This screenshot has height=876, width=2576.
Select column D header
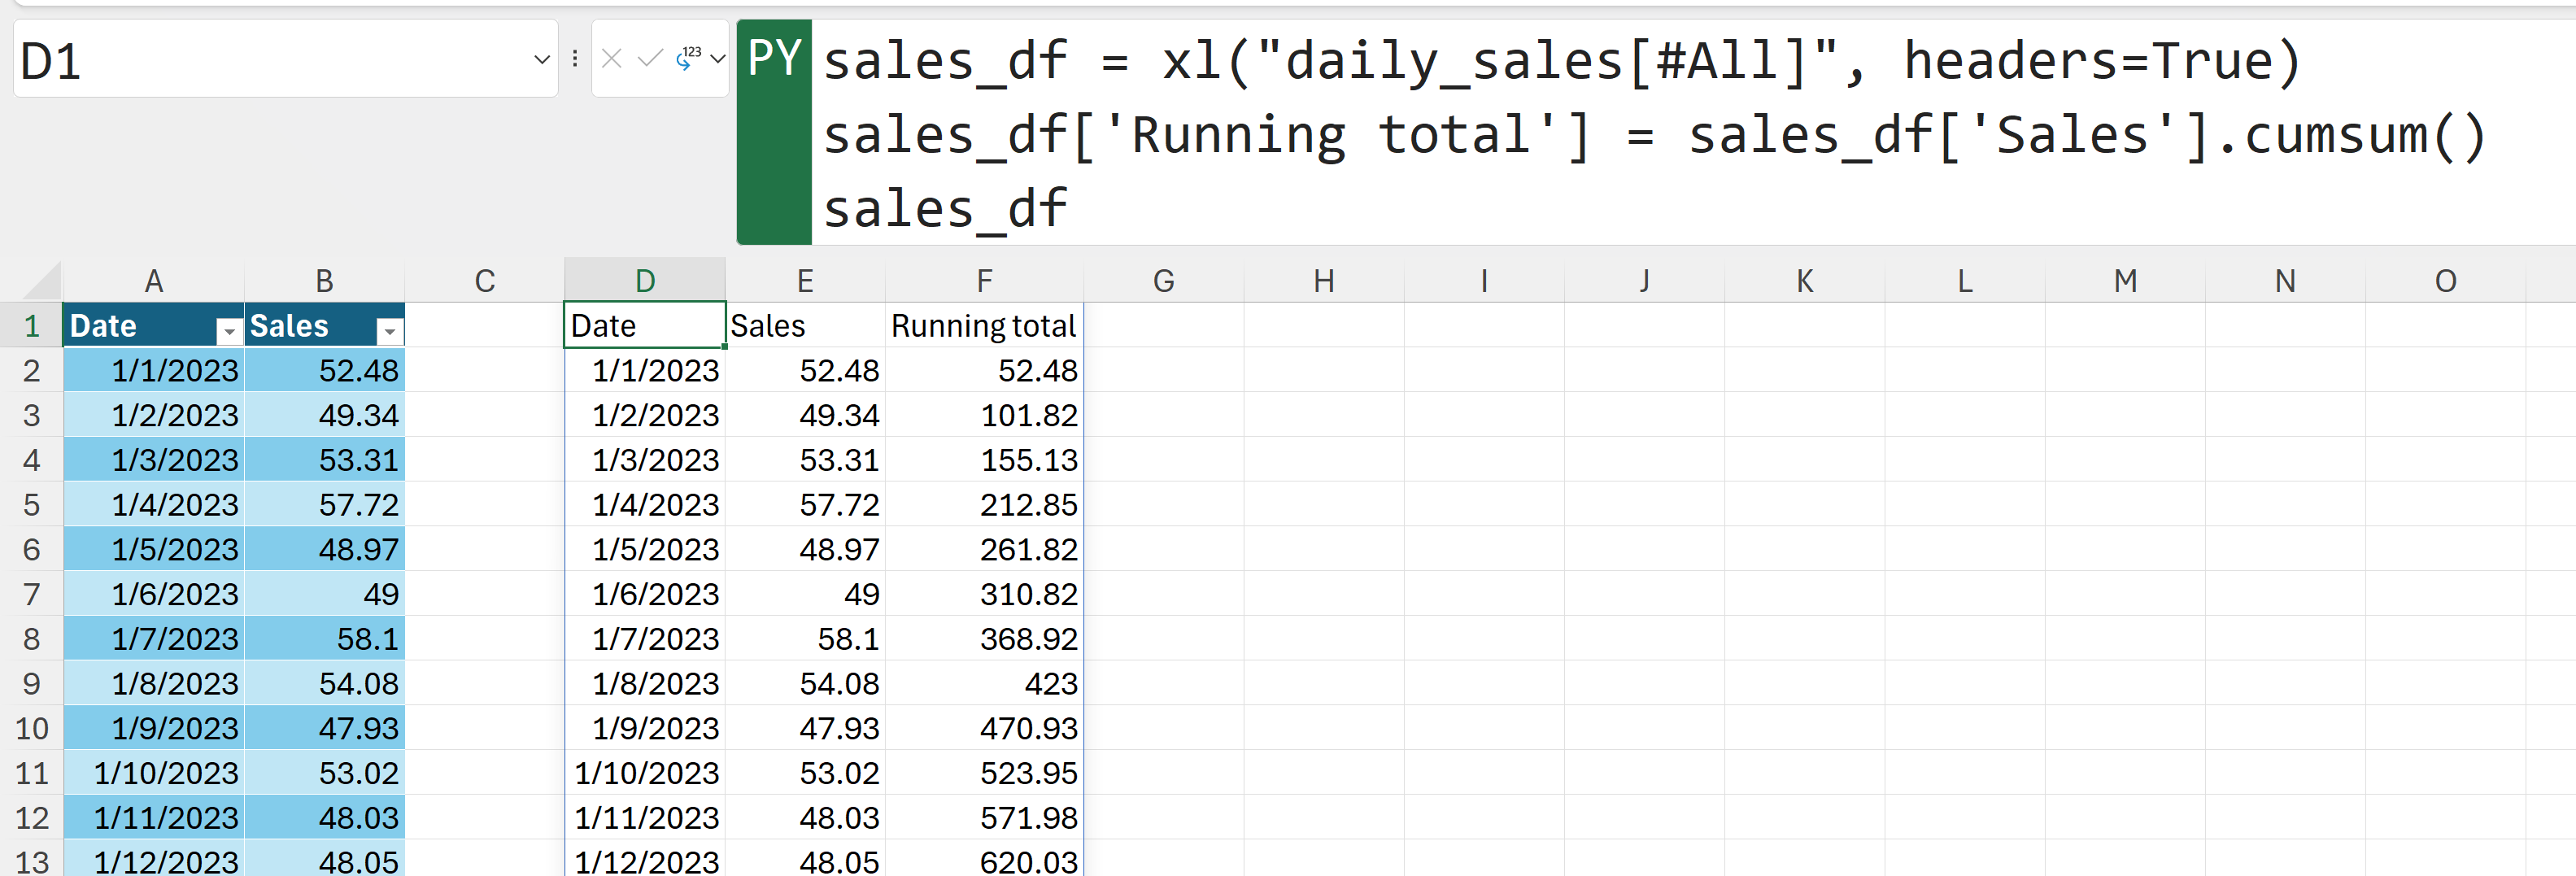pyautogui.click(x=645, y=281)
